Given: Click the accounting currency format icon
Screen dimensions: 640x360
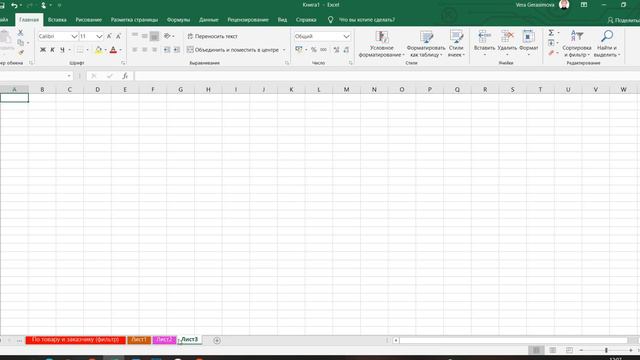Looking at the screenshot, I should coord(299,50).
